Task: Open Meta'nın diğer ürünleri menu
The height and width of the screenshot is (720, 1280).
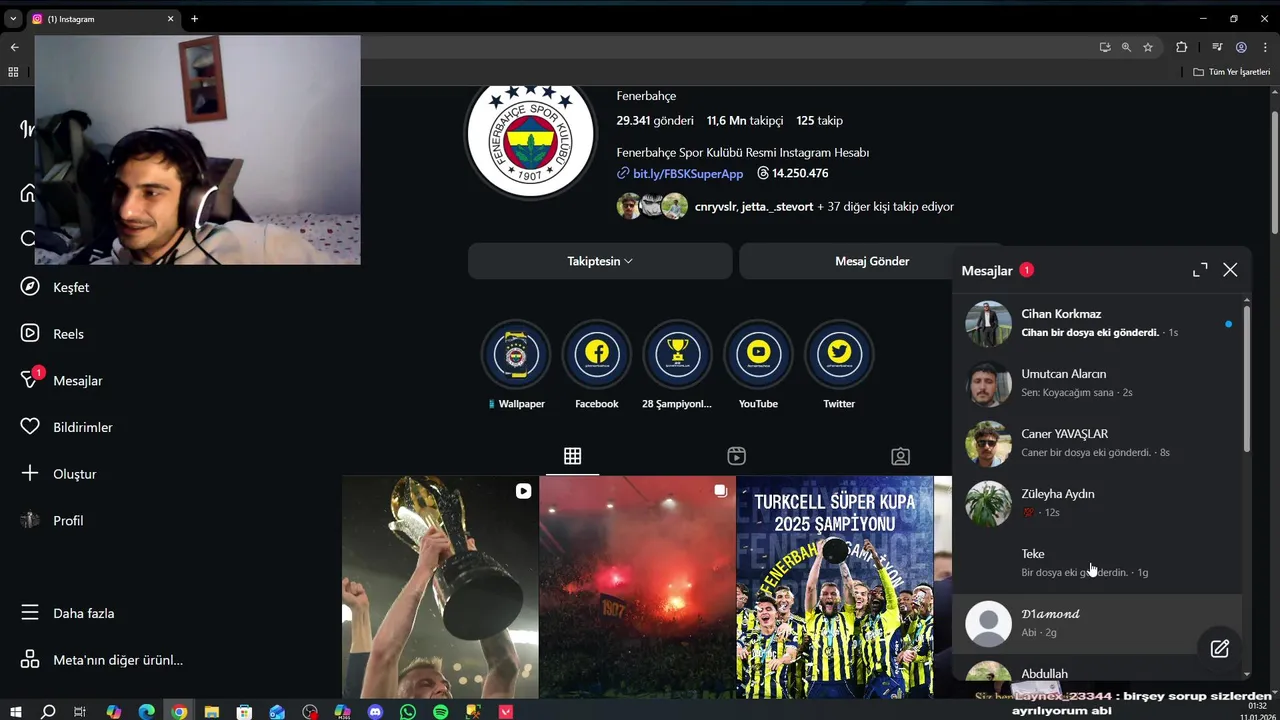Action: [102, 660]
